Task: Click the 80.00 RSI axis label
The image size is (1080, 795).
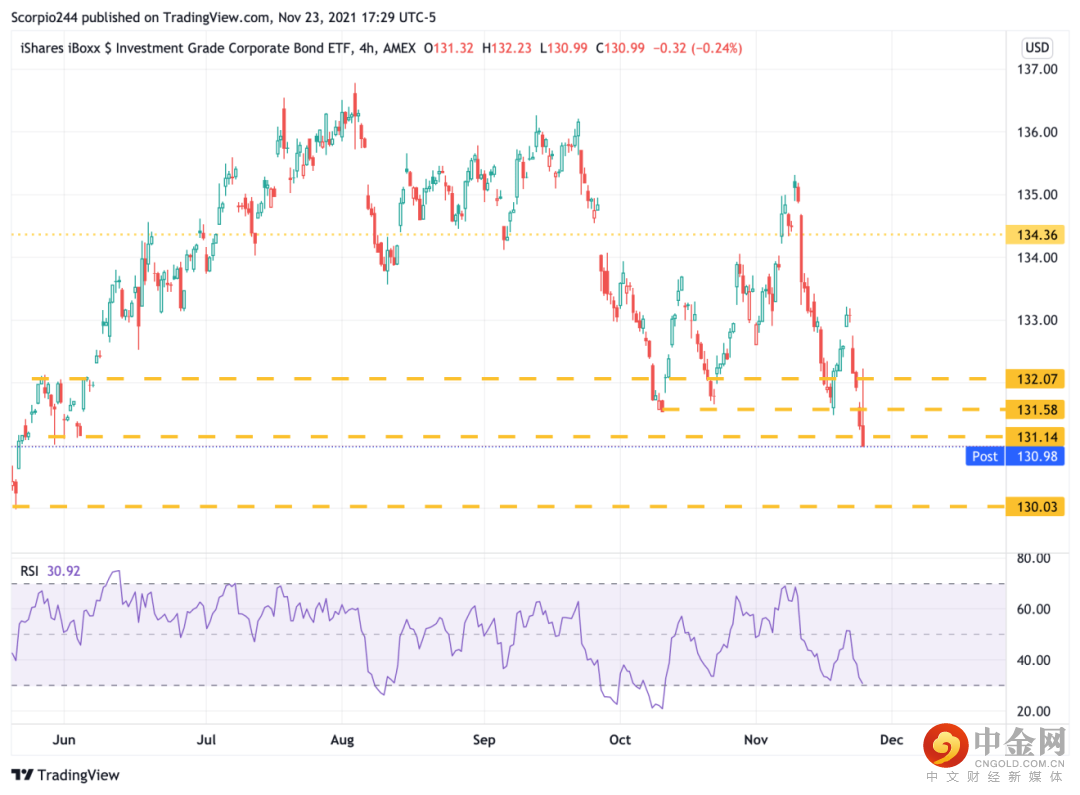Action: pyautogui.click(x=1034, y=558)
